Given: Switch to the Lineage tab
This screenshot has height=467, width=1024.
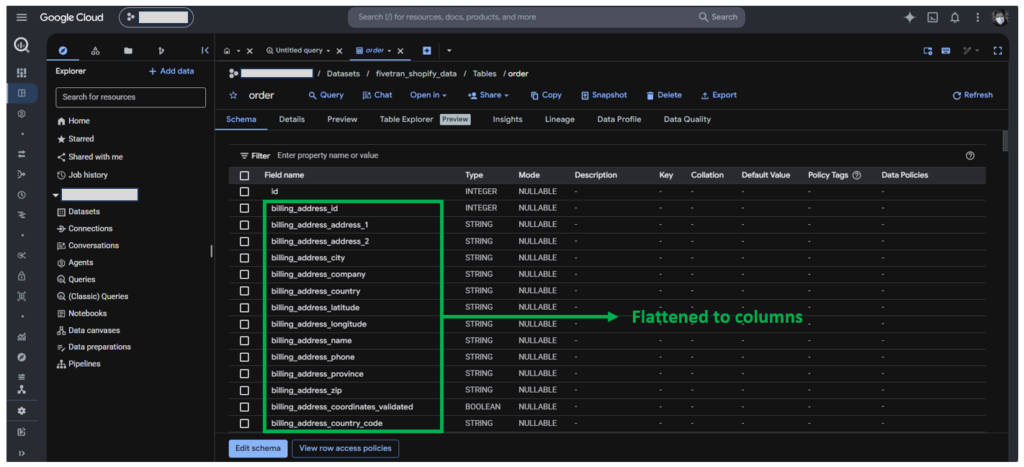Looking at the screenshot, I should 560,120.
